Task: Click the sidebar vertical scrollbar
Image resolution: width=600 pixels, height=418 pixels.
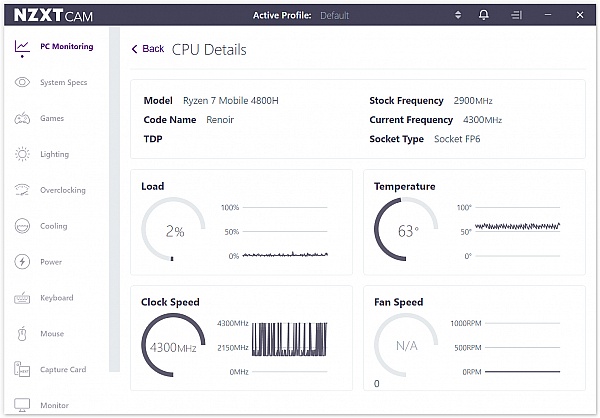Action: coord(114,199)
